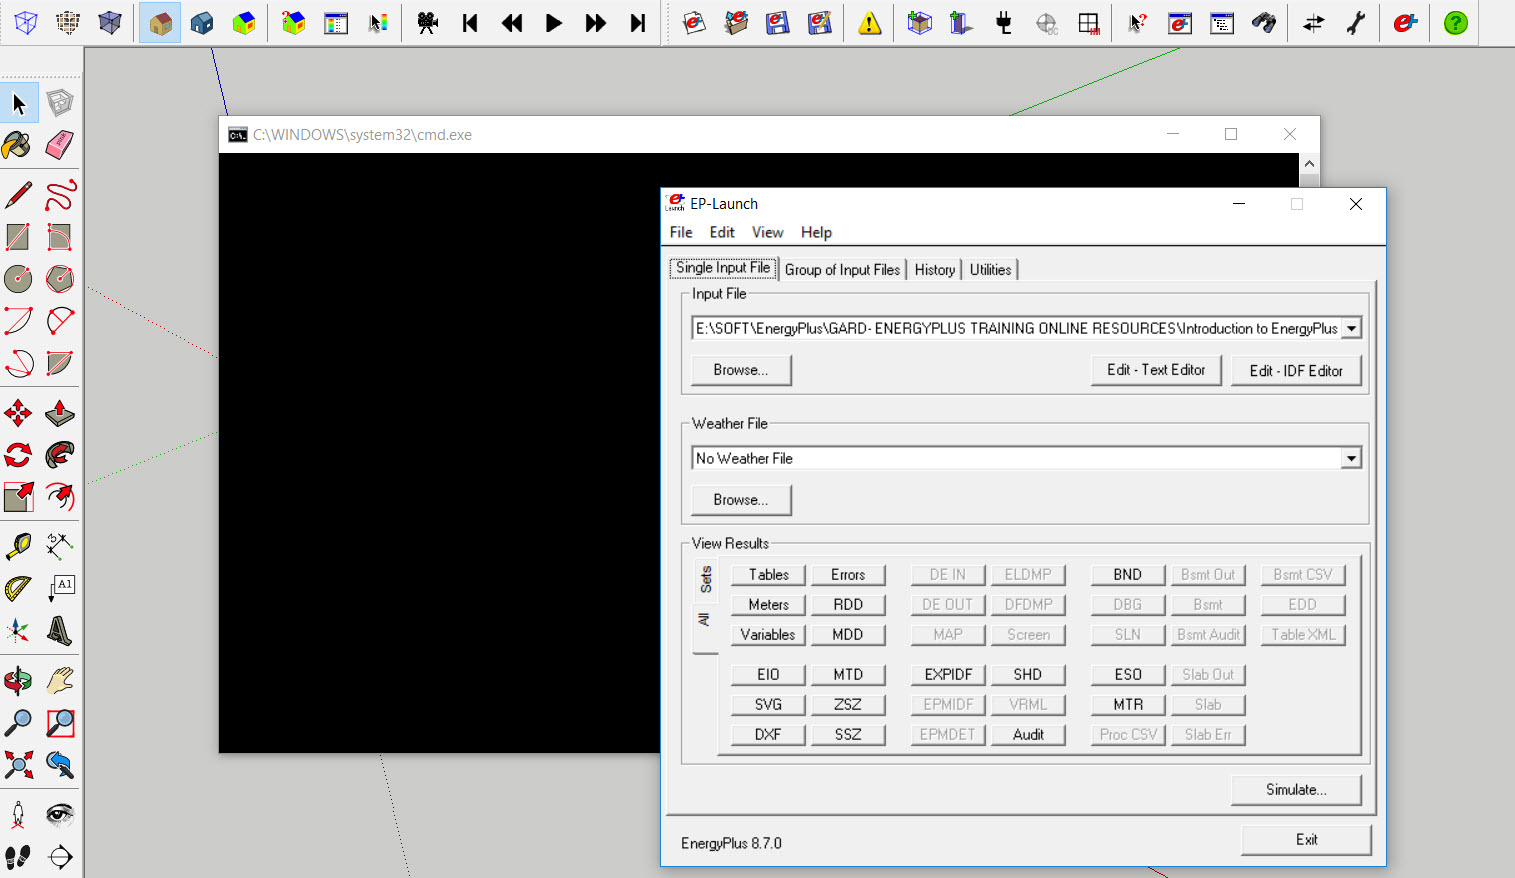This screenshot has height=878, width=1515.
Task: Pick the Circle drawing tool
Action: pyautogui.click(x=18, y=279)
